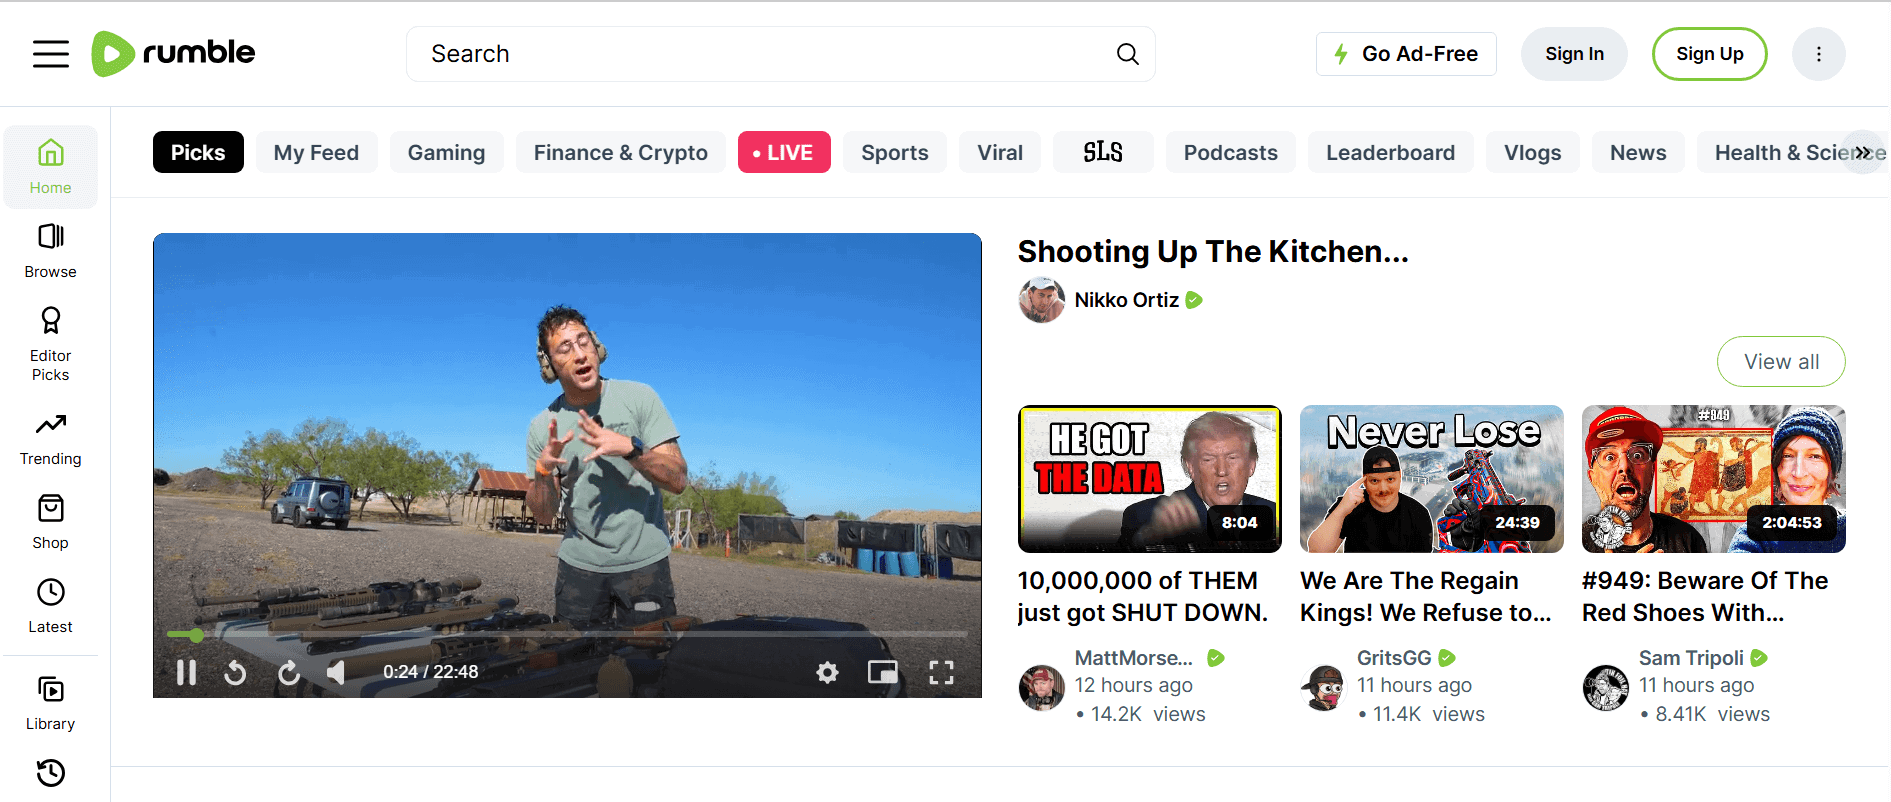
Task: Open video player settings gear
Action: click(x=827, y=673)
